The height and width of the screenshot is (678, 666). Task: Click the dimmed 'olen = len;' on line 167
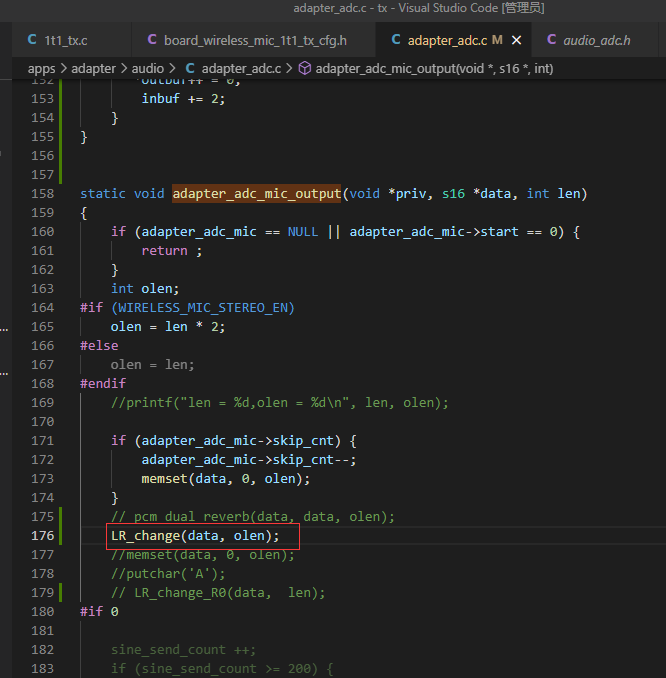tap(152, 365)
